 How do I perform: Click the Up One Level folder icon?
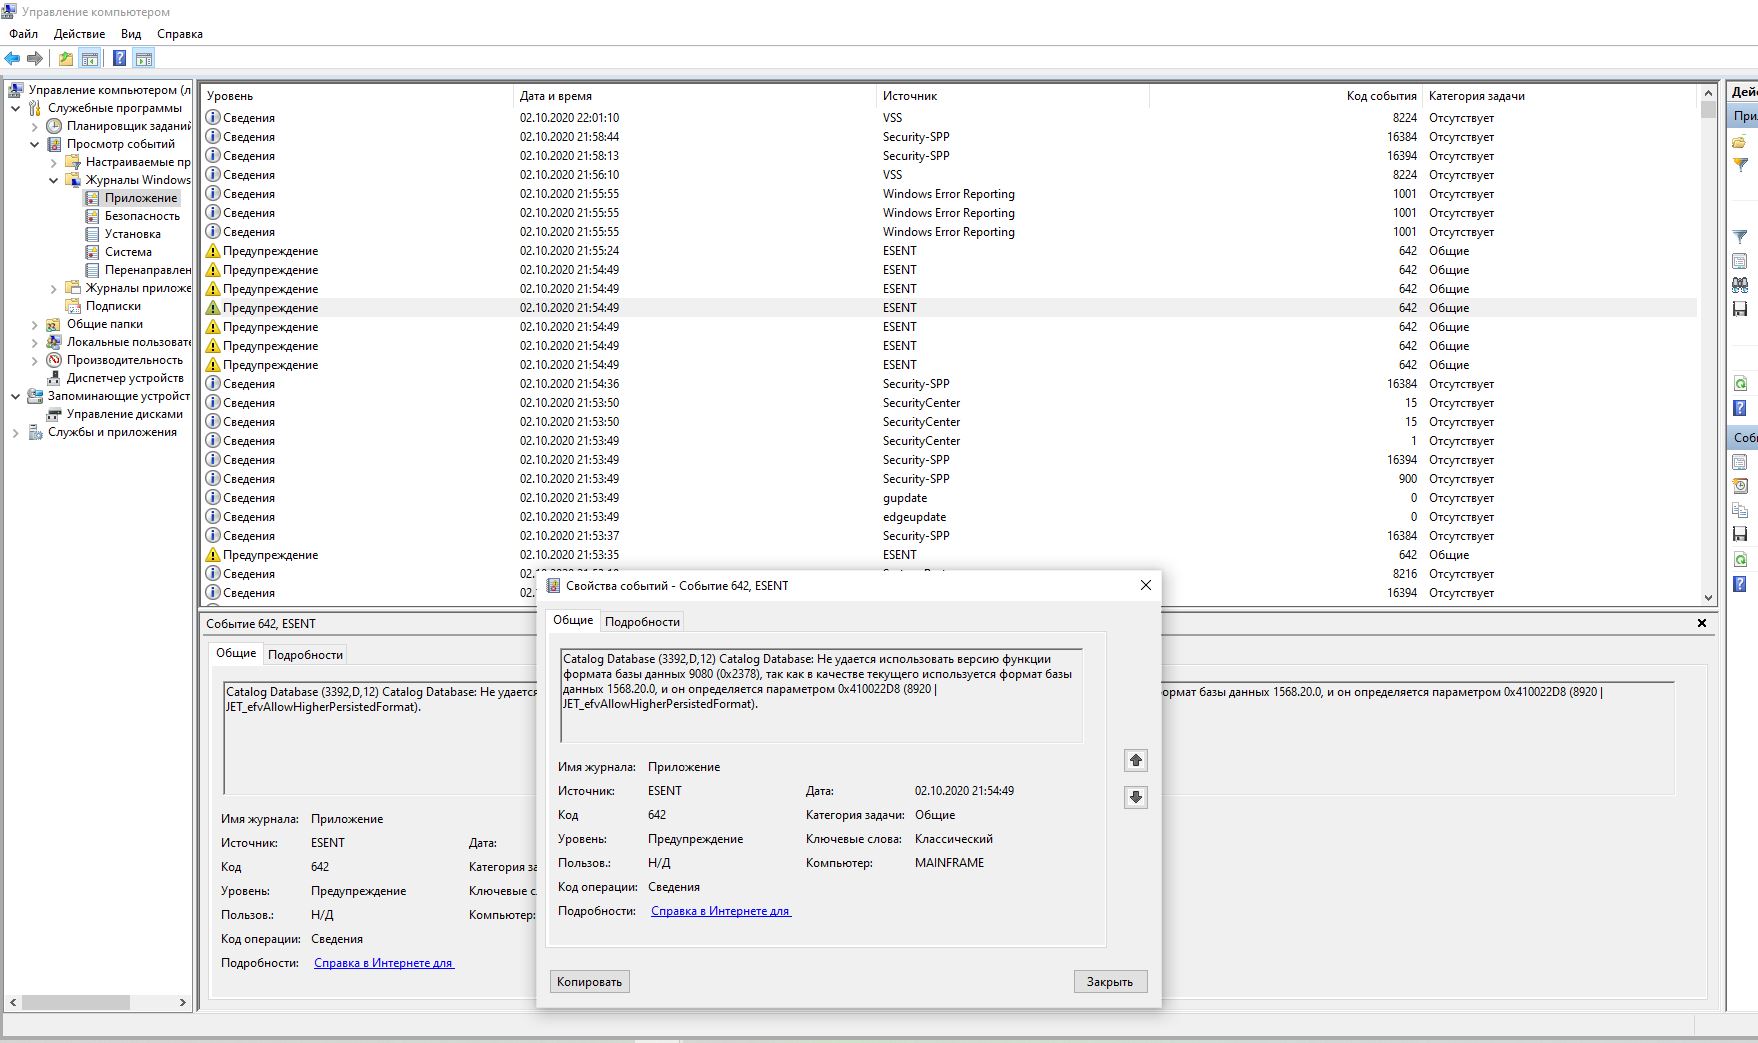pos(66,59)
